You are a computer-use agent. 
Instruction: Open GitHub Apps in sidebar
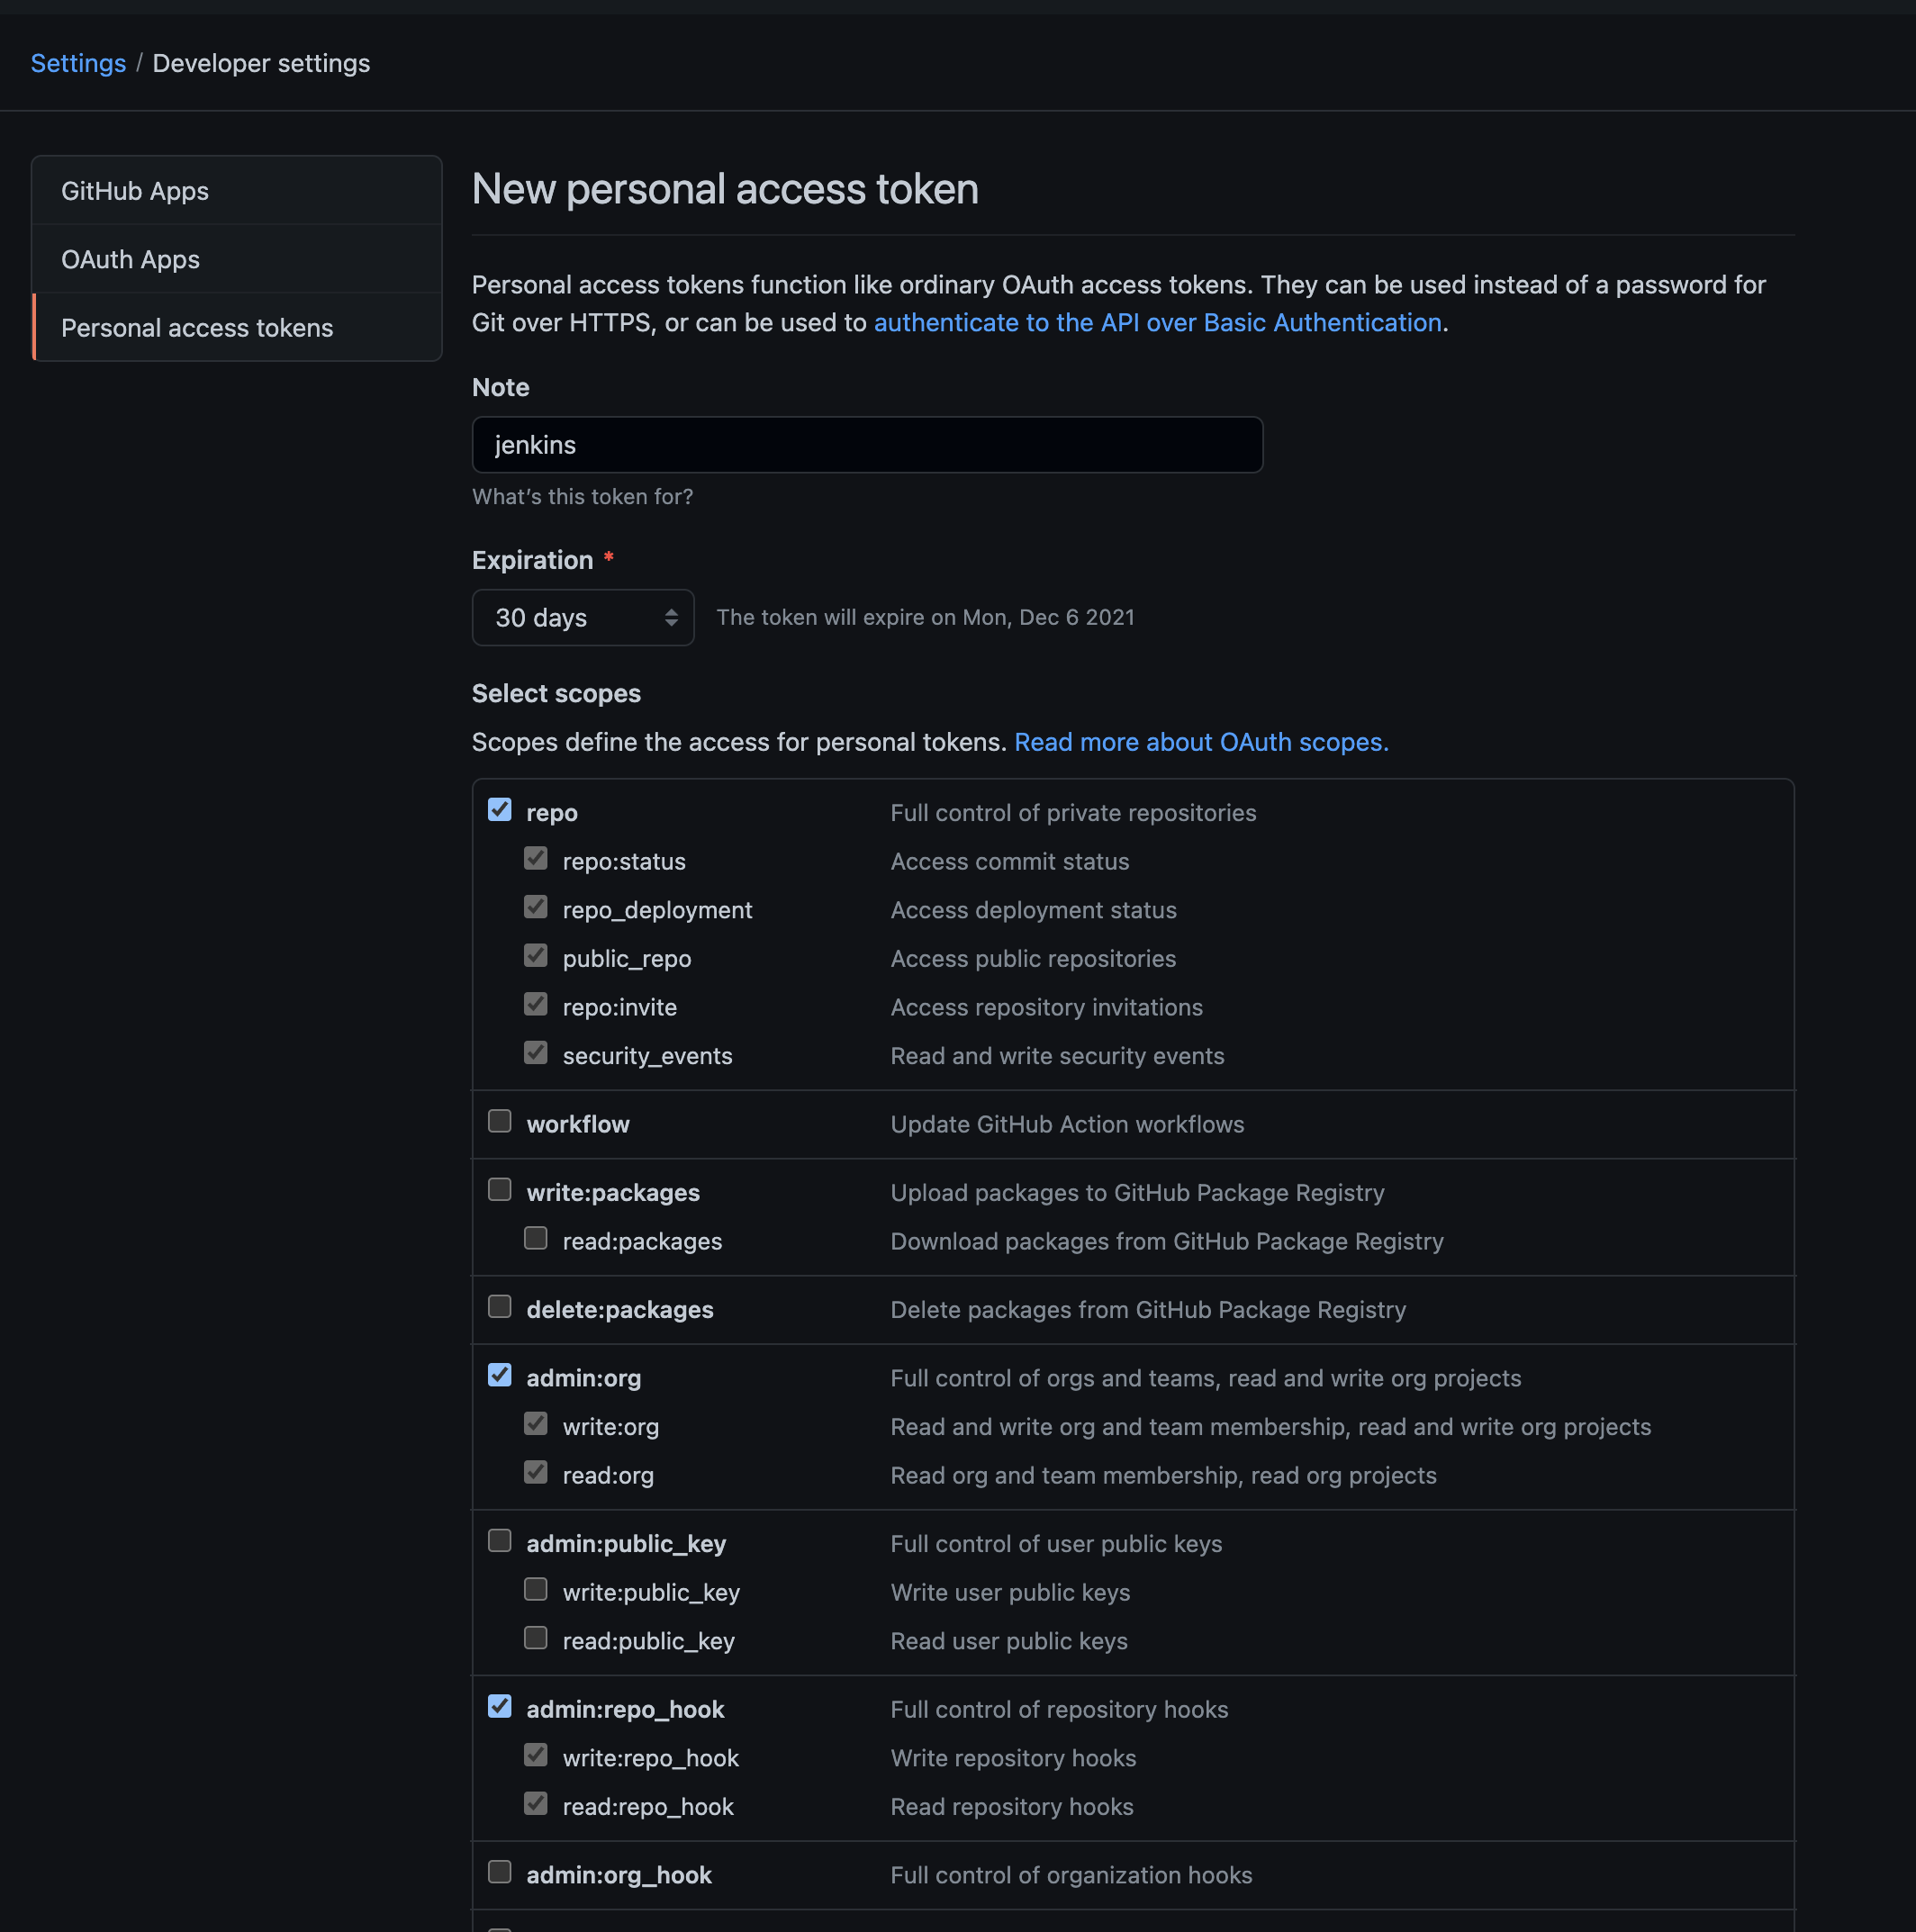(x=135, y=191)
